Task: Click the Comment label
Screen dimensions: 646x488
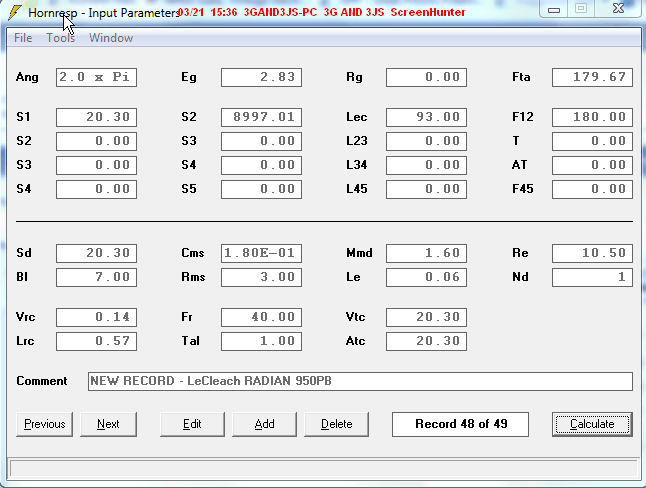Action: [x=42, y=381]
